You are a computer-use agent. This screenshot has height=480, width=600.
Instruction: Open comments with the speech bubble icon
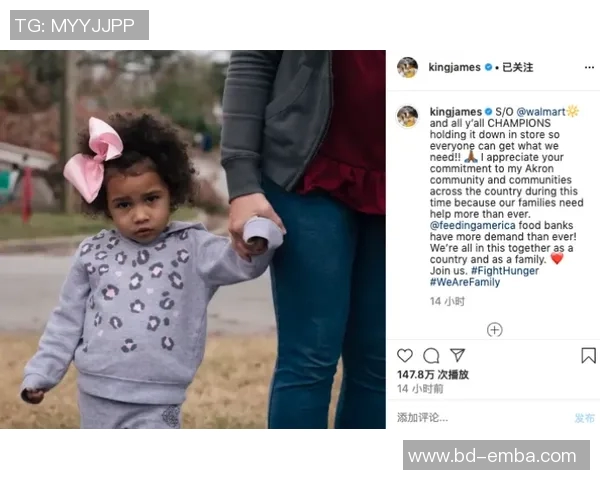coord(431,356)
